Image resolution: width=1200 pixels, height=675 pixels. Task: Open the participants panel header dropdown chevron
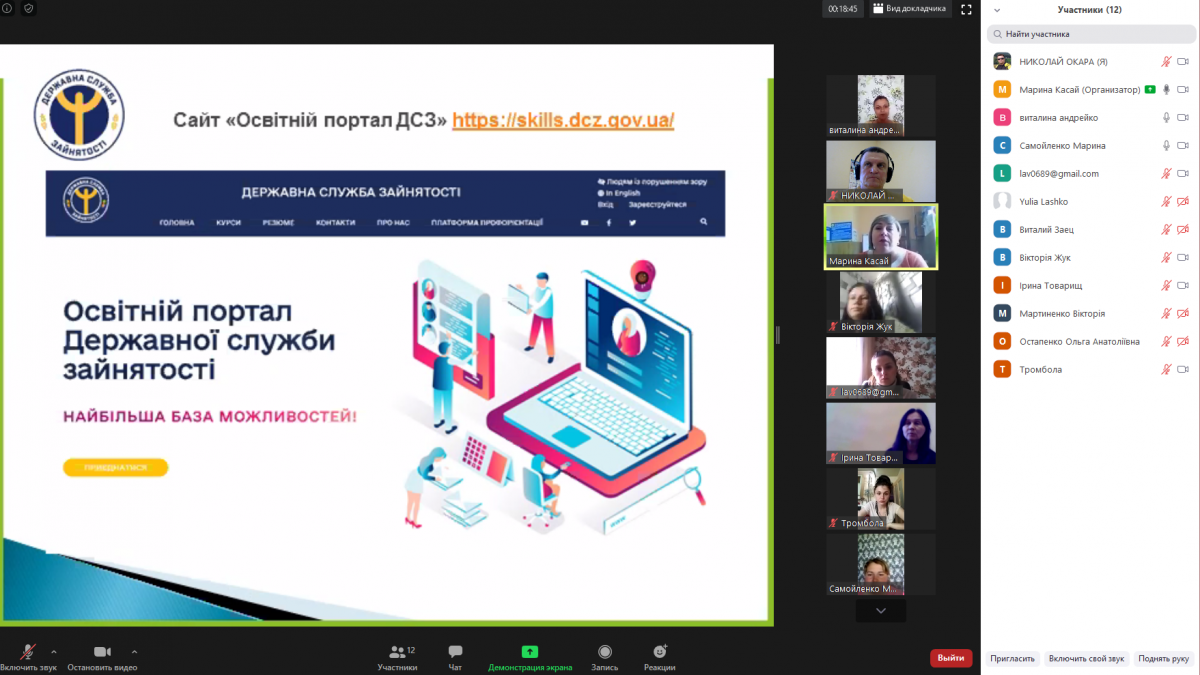pos(996,10)
